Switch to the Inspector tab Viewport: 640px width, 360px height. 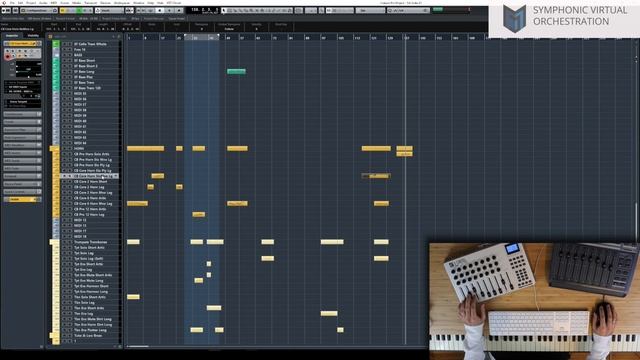point(12,36)
